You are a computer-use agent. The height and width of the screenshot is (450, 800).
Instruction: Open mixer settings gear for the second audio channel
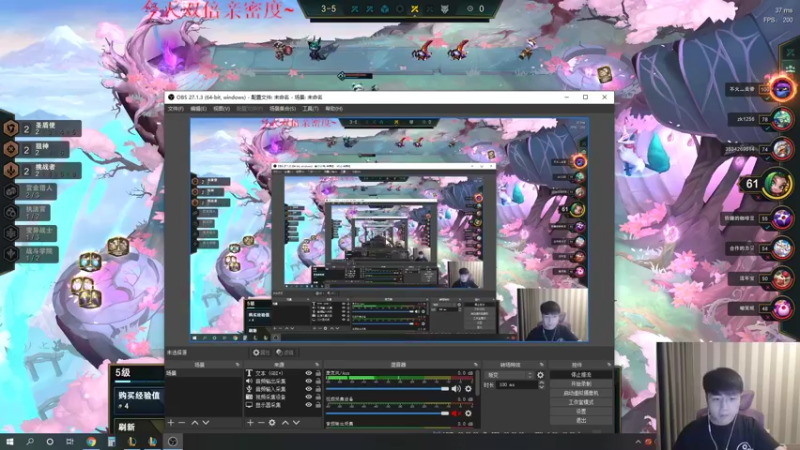click(x=468, y=413)
